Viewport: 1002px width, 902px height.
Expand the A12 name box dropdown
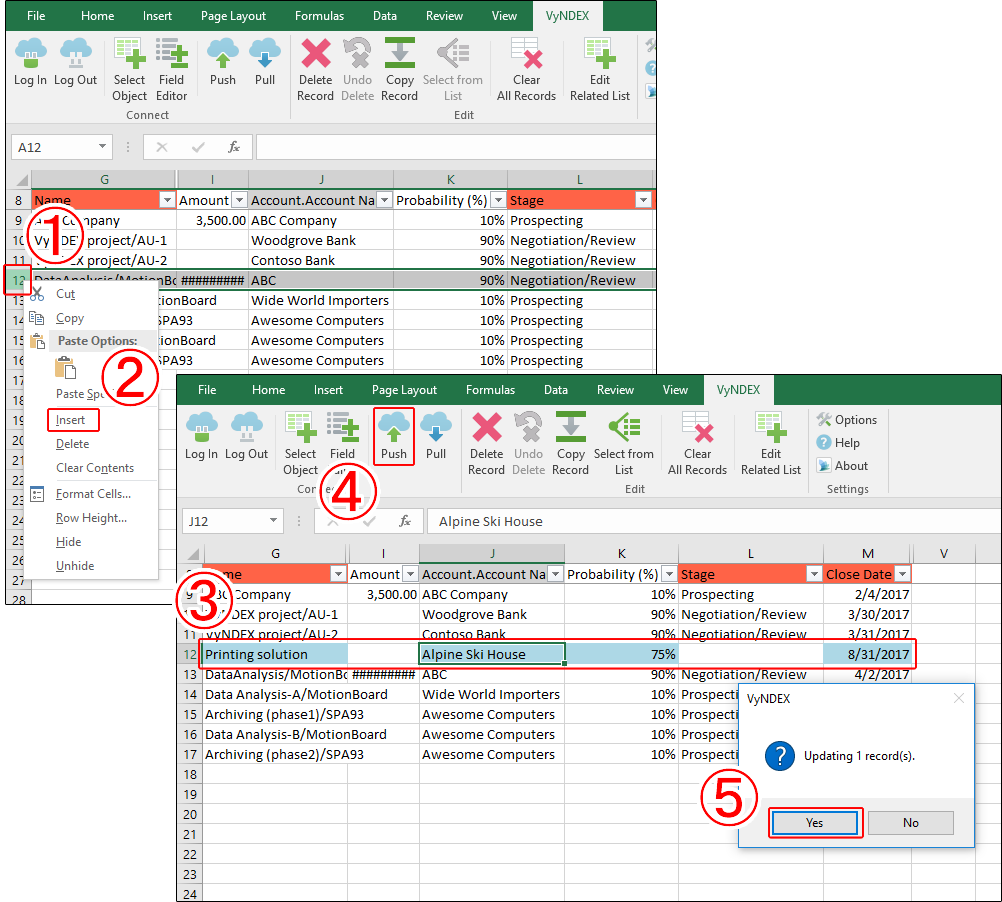coord(102,147)
